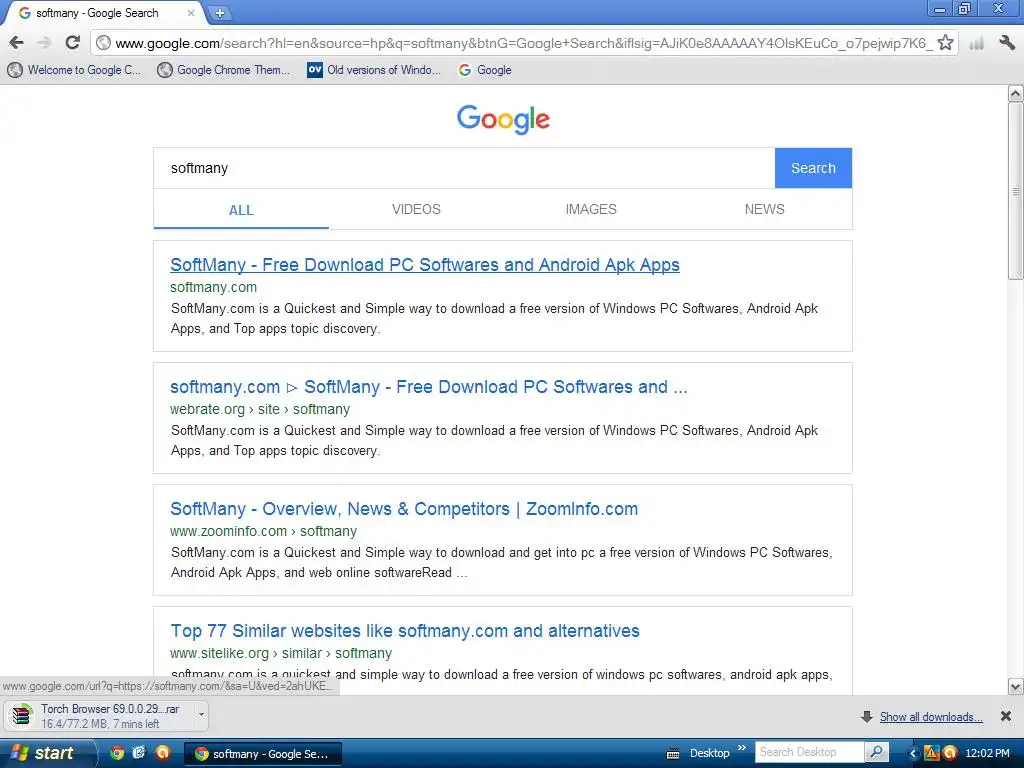Click the orange tray icon near clock

[x=950, y=753]
